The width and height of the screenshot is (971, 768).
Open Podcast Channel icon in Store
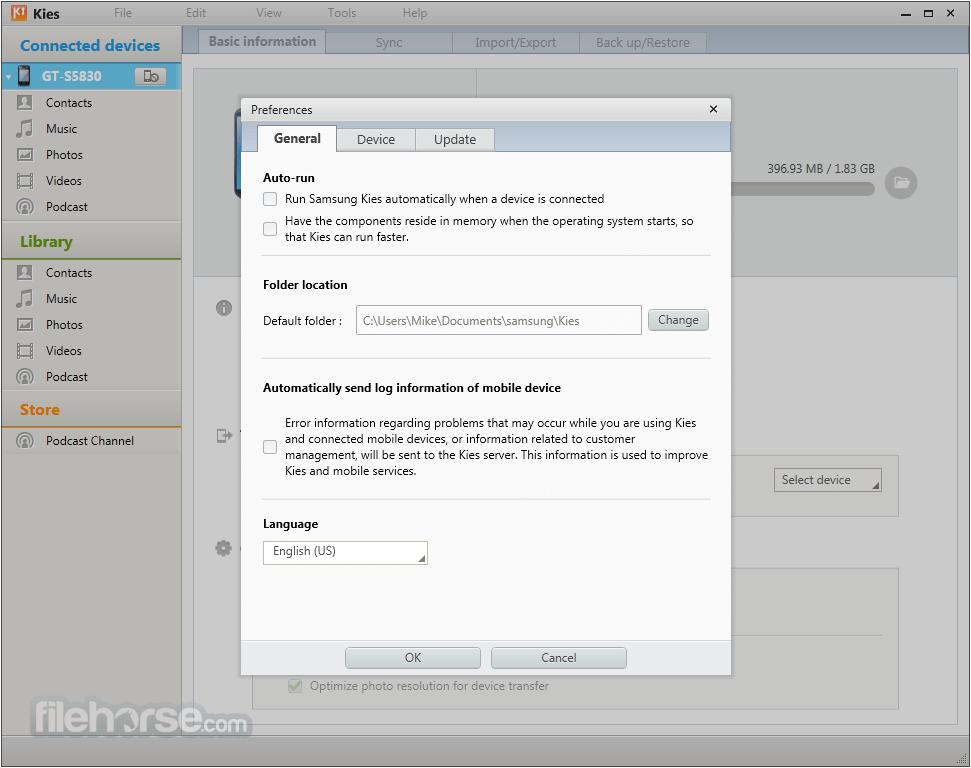click(x=25, y=441)
